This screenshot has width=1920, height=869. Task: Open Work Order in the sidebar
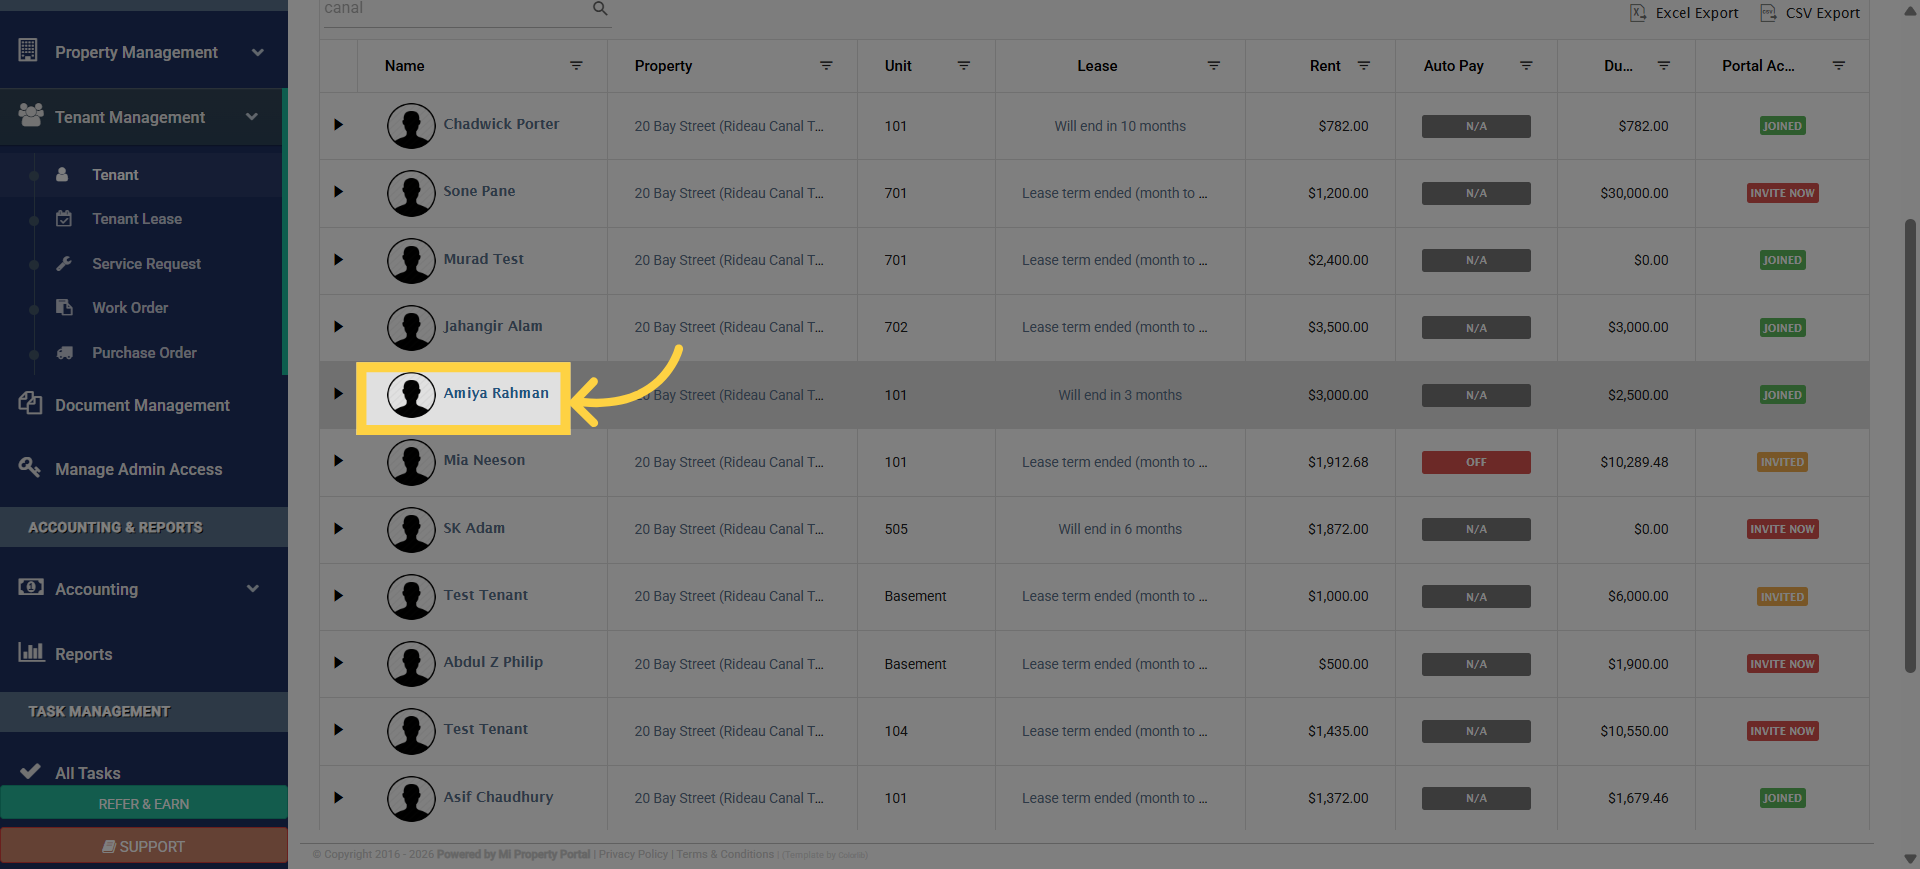click(130, 308)
